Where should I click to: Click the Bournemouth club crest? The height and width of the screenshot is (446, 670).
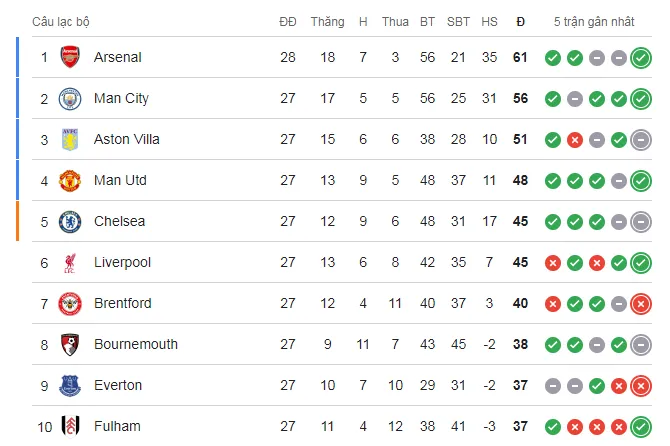click(x=69, y=344)
